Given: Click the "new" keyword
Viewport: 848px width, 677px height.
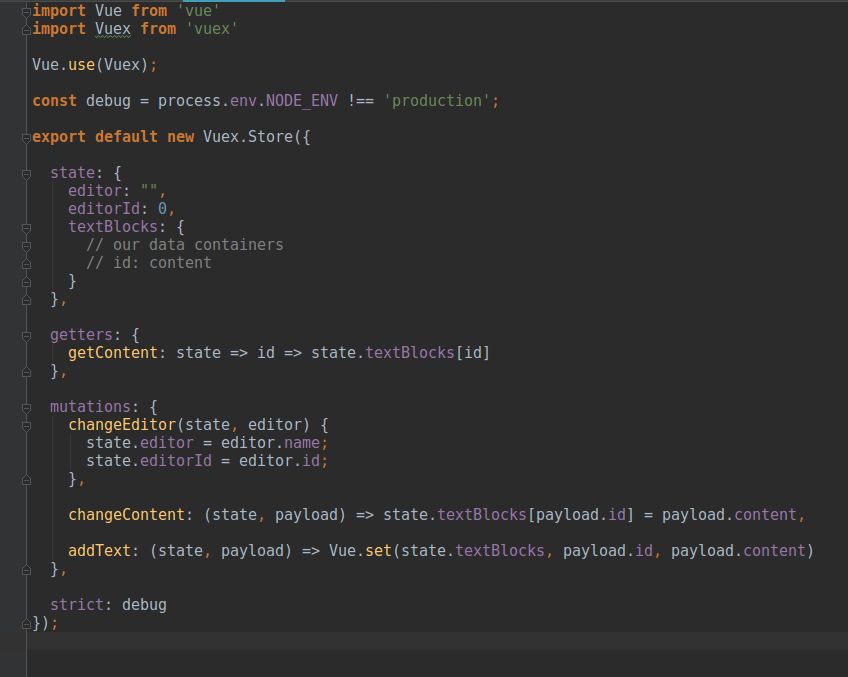Looking at the screenshot, I should click(181, 137).
